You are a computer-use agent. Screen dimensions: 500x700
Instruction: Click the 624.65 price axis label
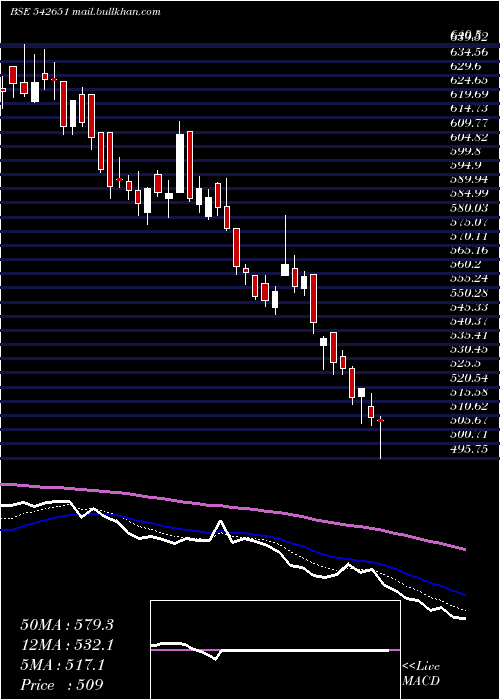point(469,80)
